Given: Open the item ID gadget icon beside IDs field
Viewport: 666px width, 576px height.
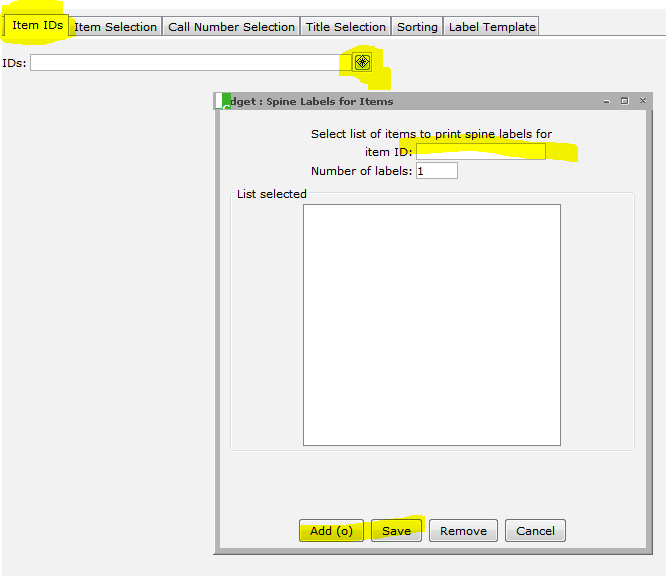Looking at the screenshot, I should coord(362,62).
